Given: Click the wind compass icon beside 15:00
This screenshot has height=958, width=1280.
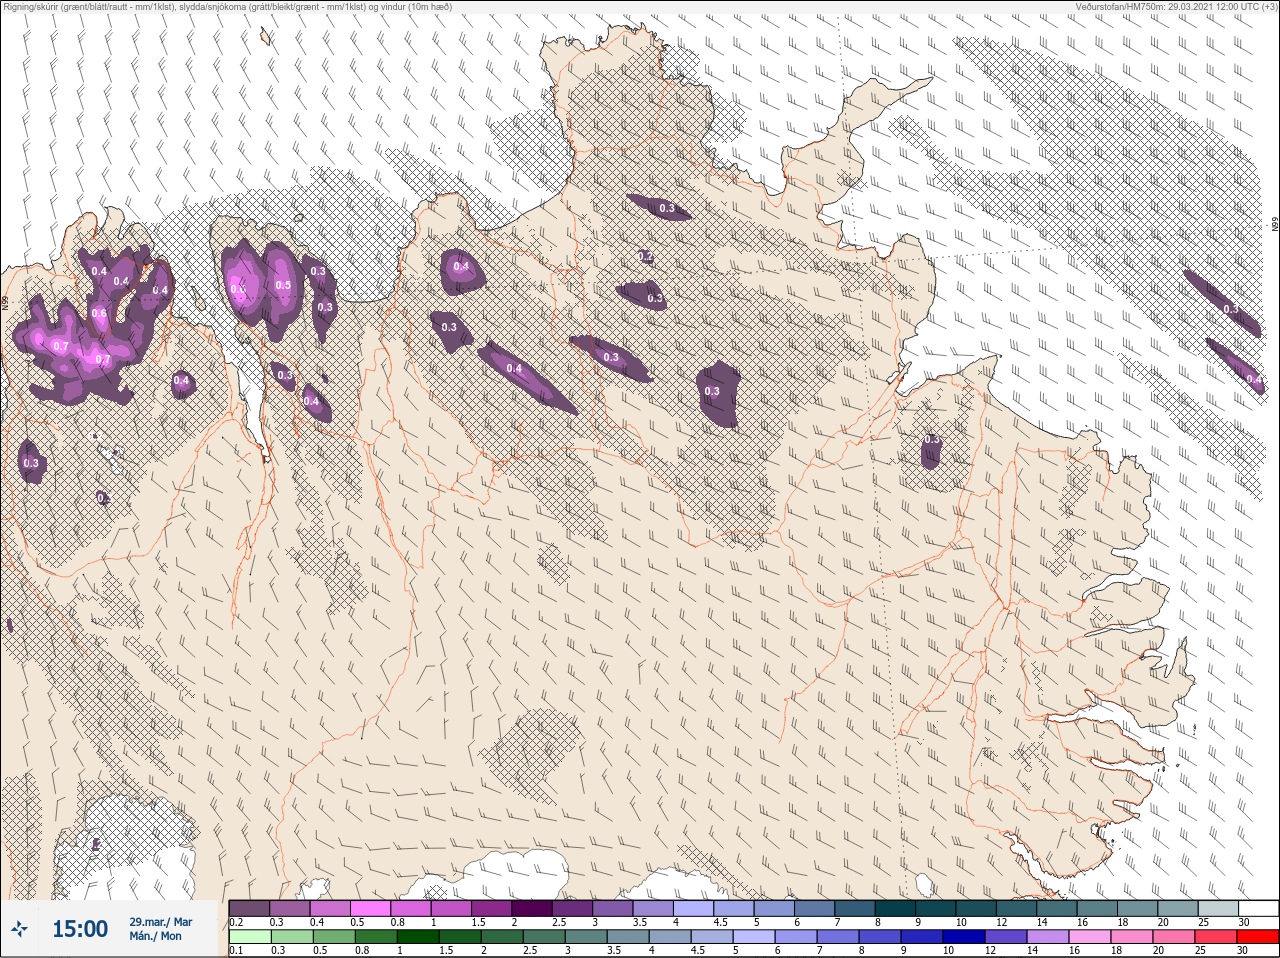Looking at the screenshot, I should [x=20, y=929].
